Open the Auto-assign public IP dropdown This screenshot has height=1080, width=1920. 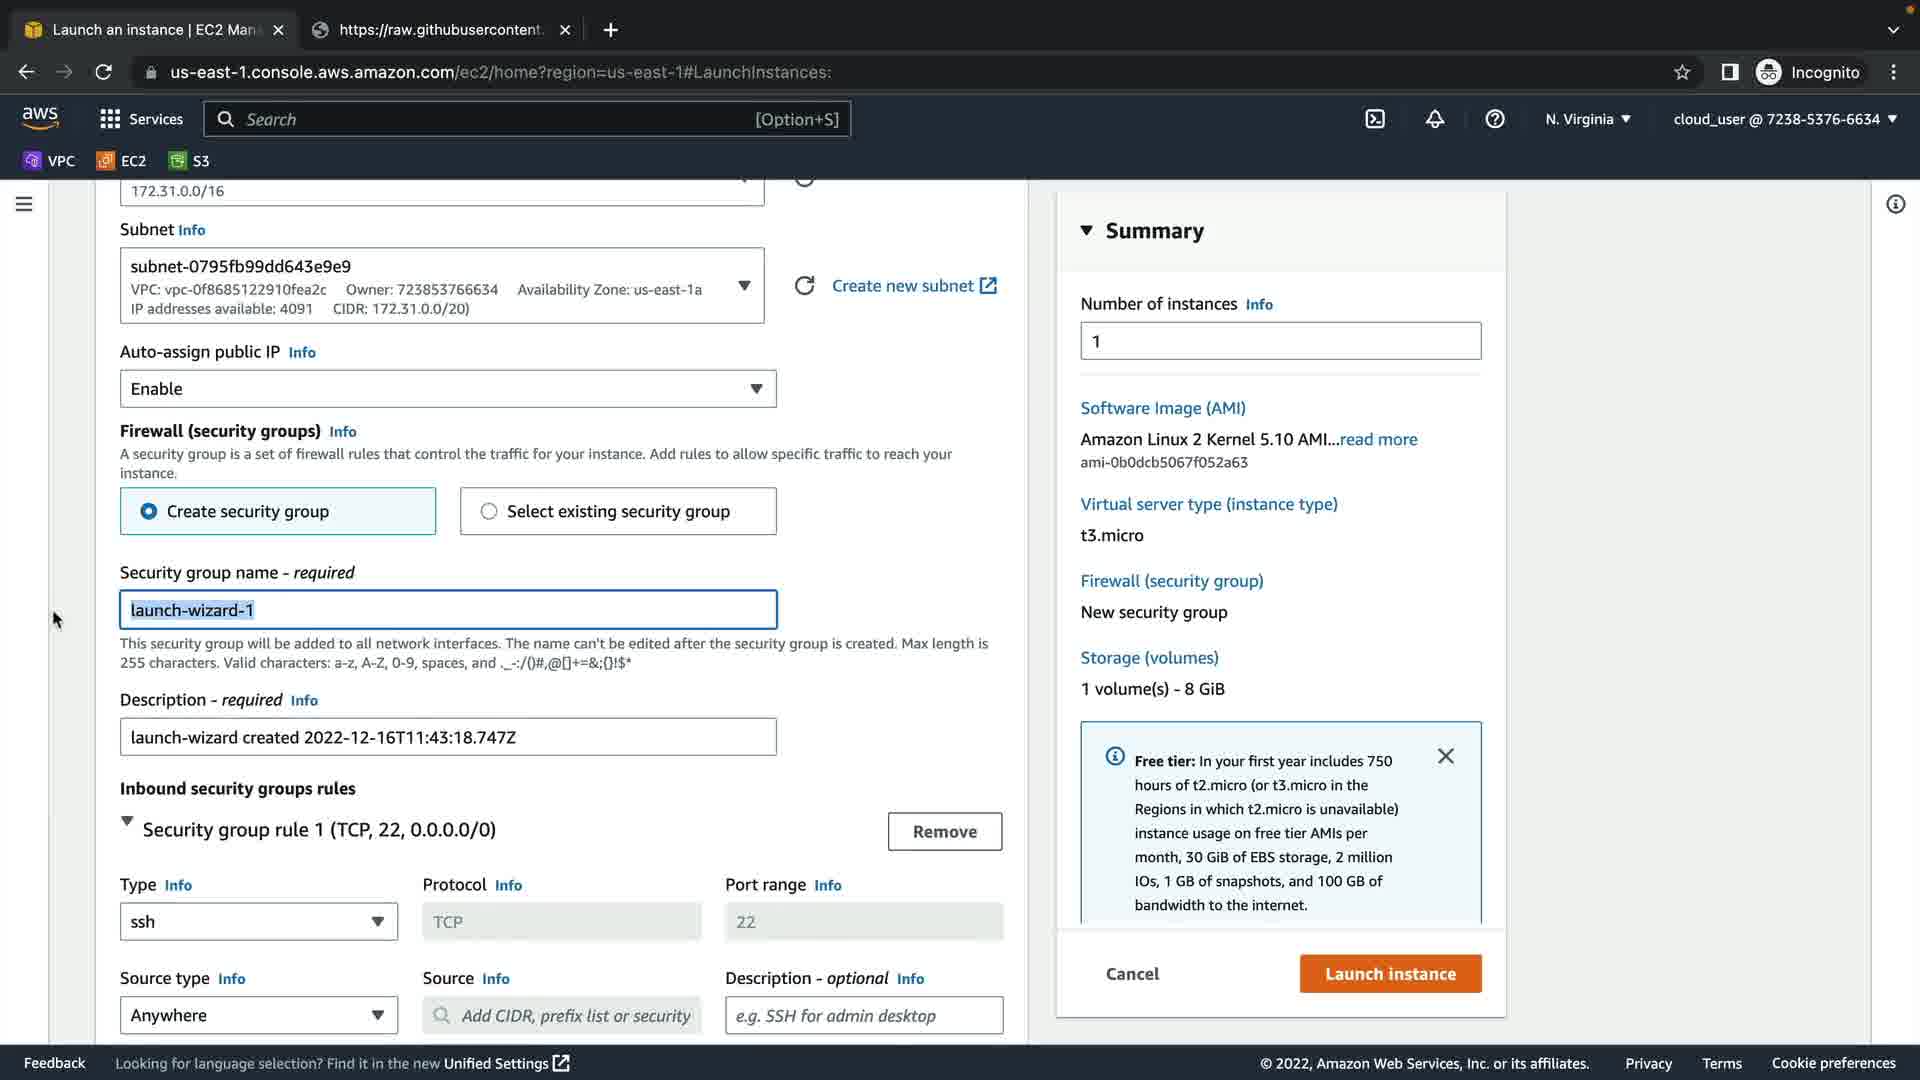[447, 389]
